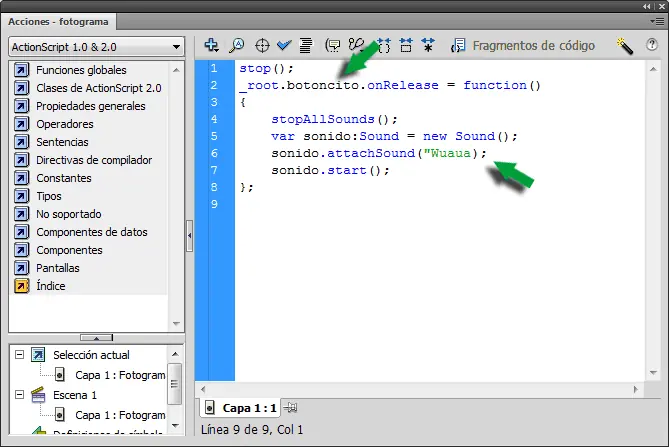Click the stopAllSounds(); line of code
Screen dimensions: 669x447
click(x=334, y=119)
